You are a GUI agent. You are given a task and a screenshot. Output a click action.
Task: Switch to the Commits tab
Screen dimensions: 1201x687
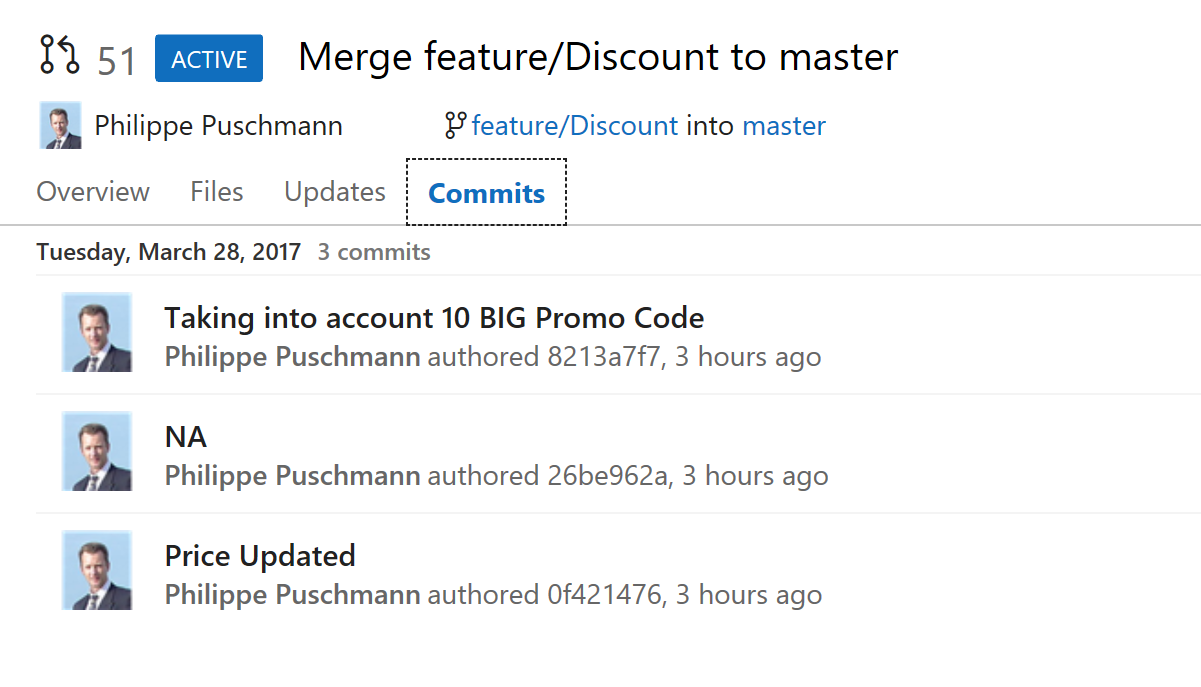click(486, 192)
